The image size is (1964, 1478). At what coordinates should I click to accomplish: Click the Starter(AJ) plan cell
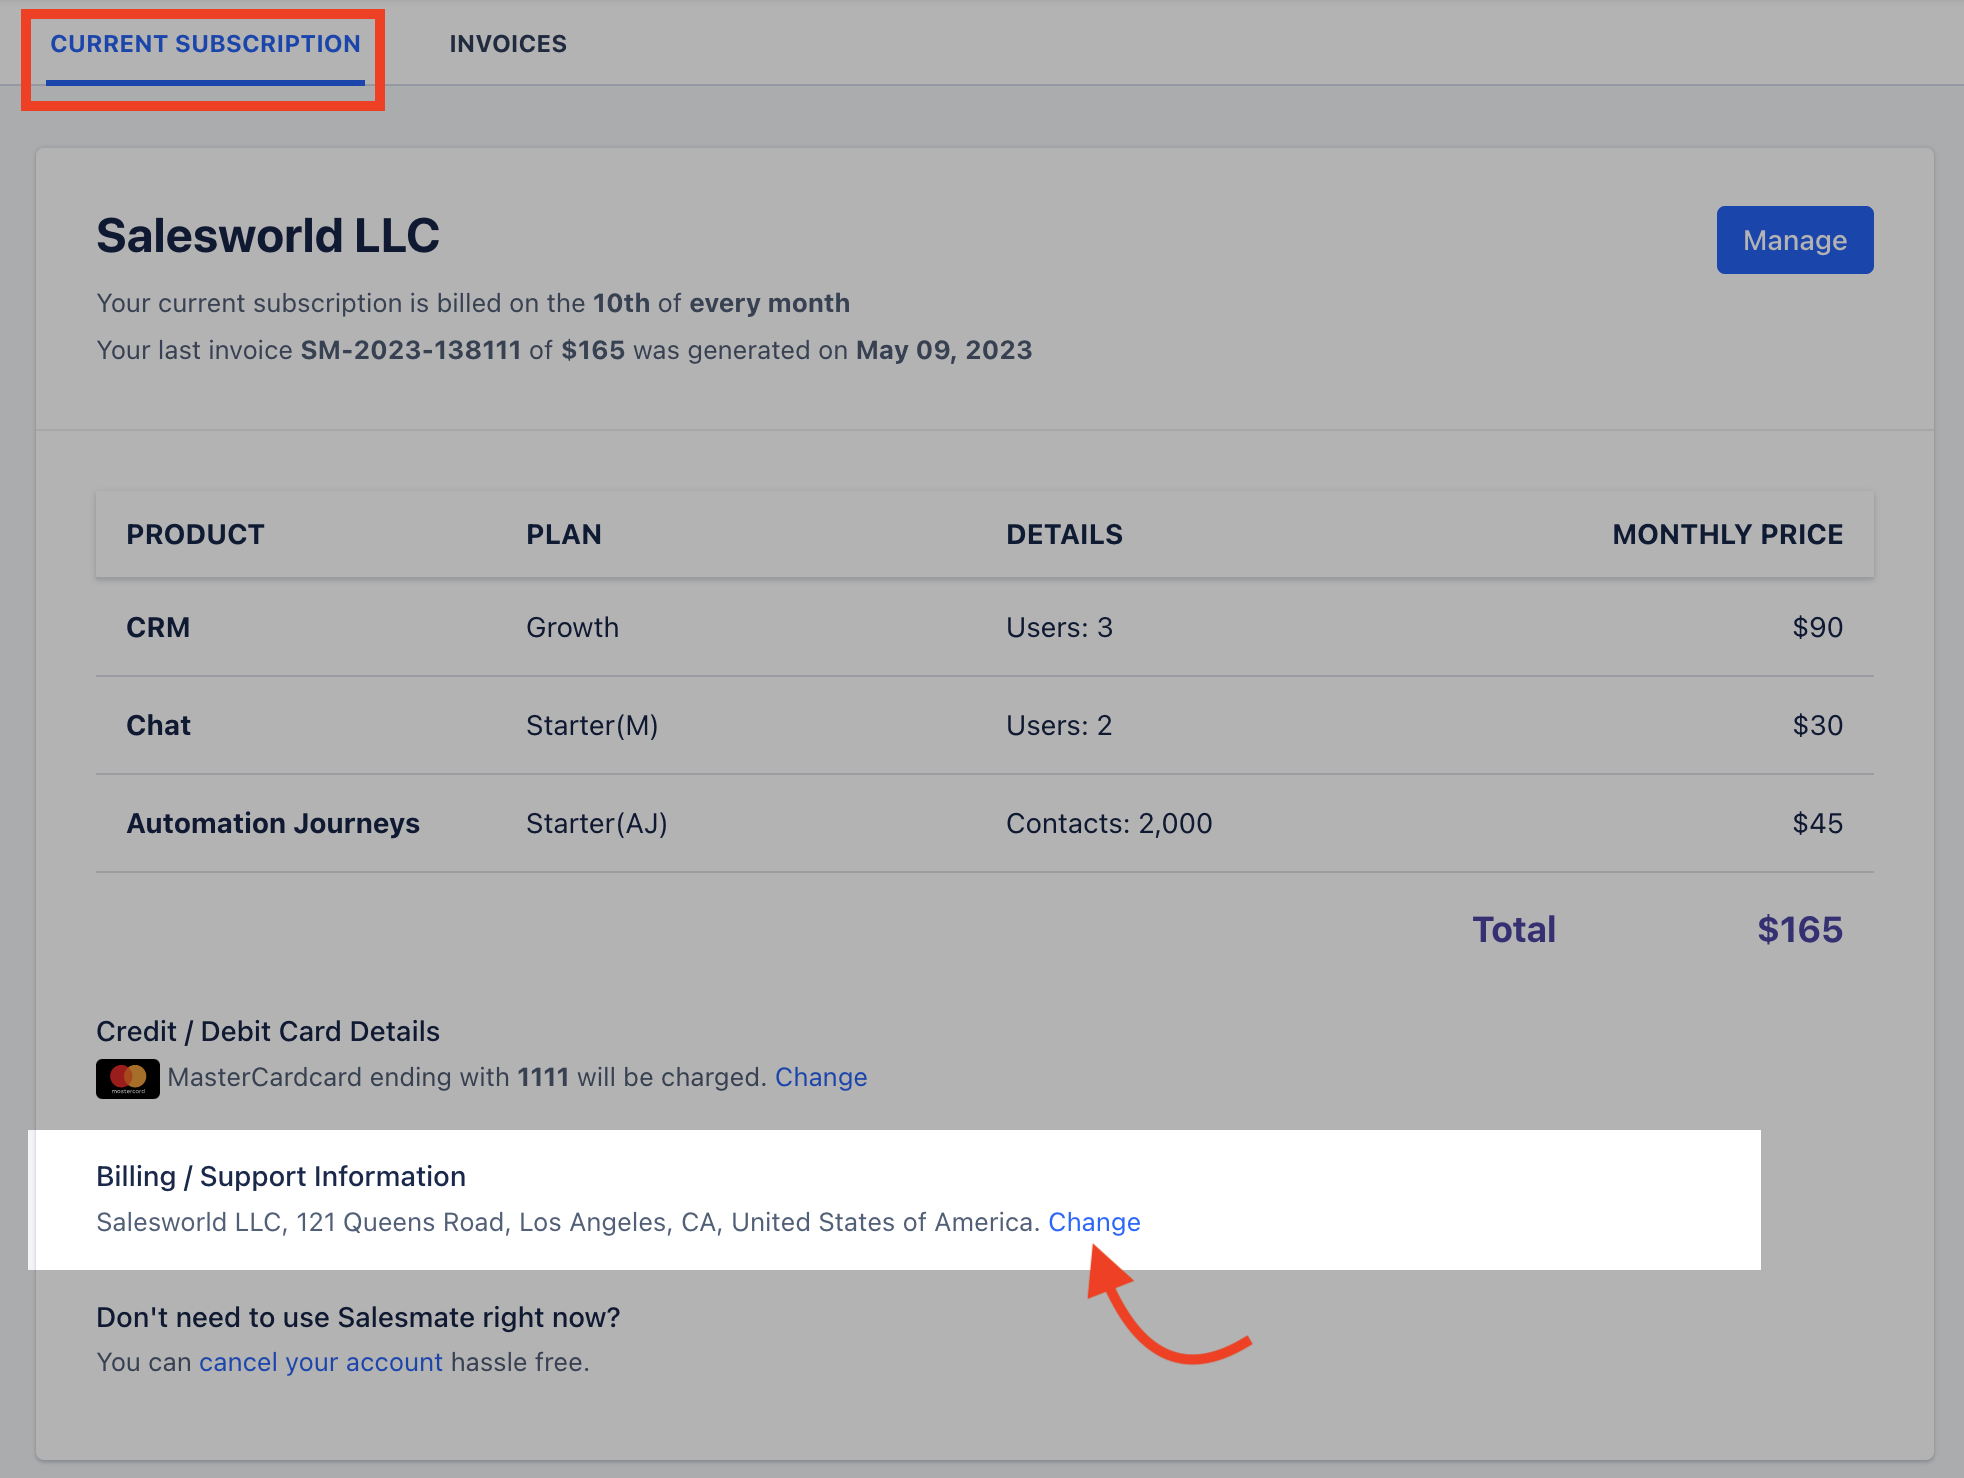pos(597,823)
